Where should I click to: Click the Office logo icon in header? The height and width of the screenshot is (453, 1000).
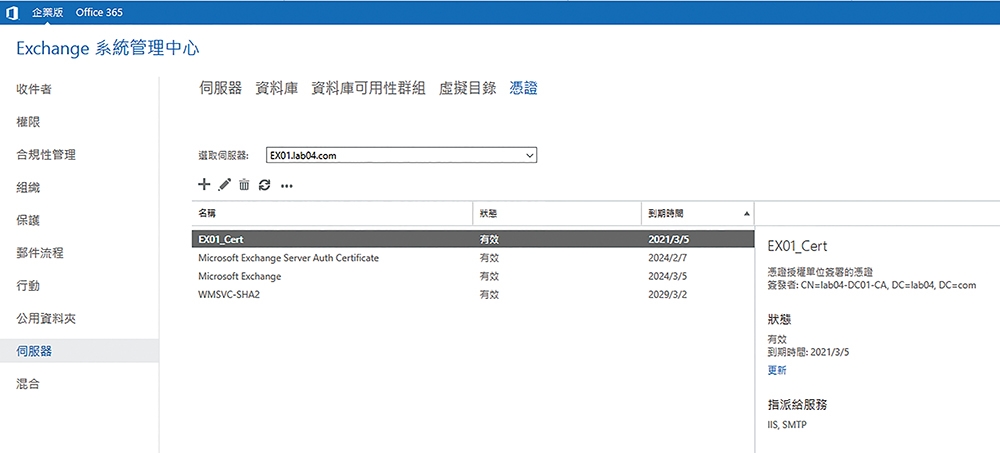[13, 13]
